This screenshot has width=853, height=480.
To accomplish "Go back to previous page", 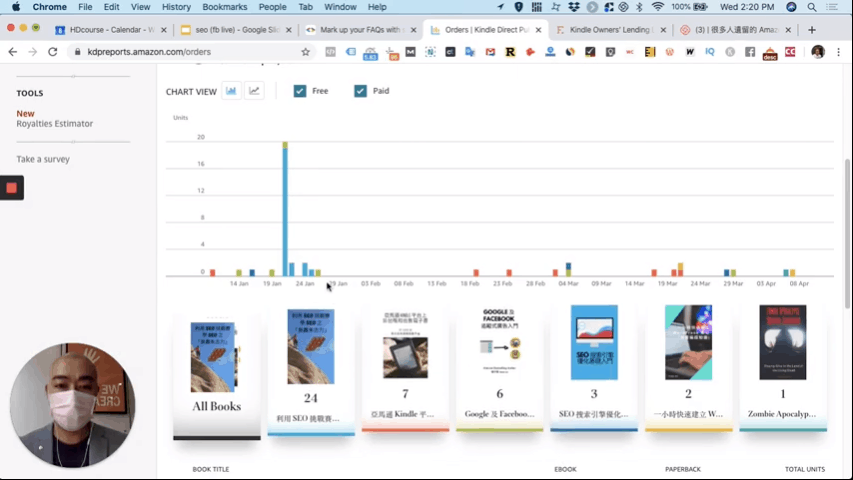I will (x=13, y=52).
